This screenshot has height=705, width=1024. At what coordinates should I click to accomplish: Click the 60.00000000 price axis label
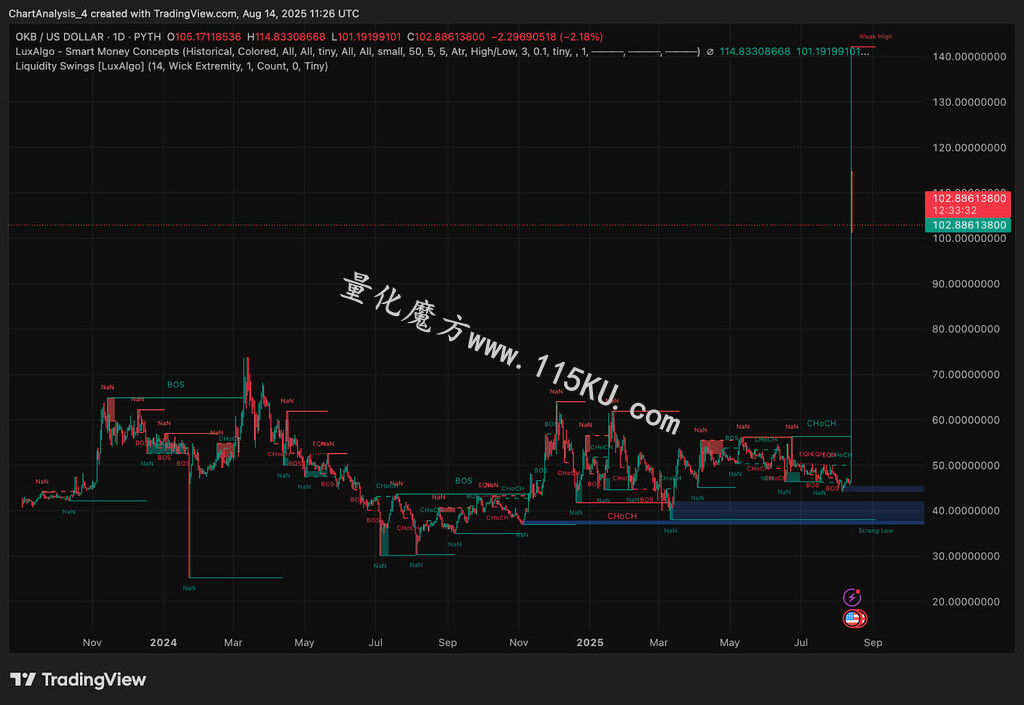point(966,420)
